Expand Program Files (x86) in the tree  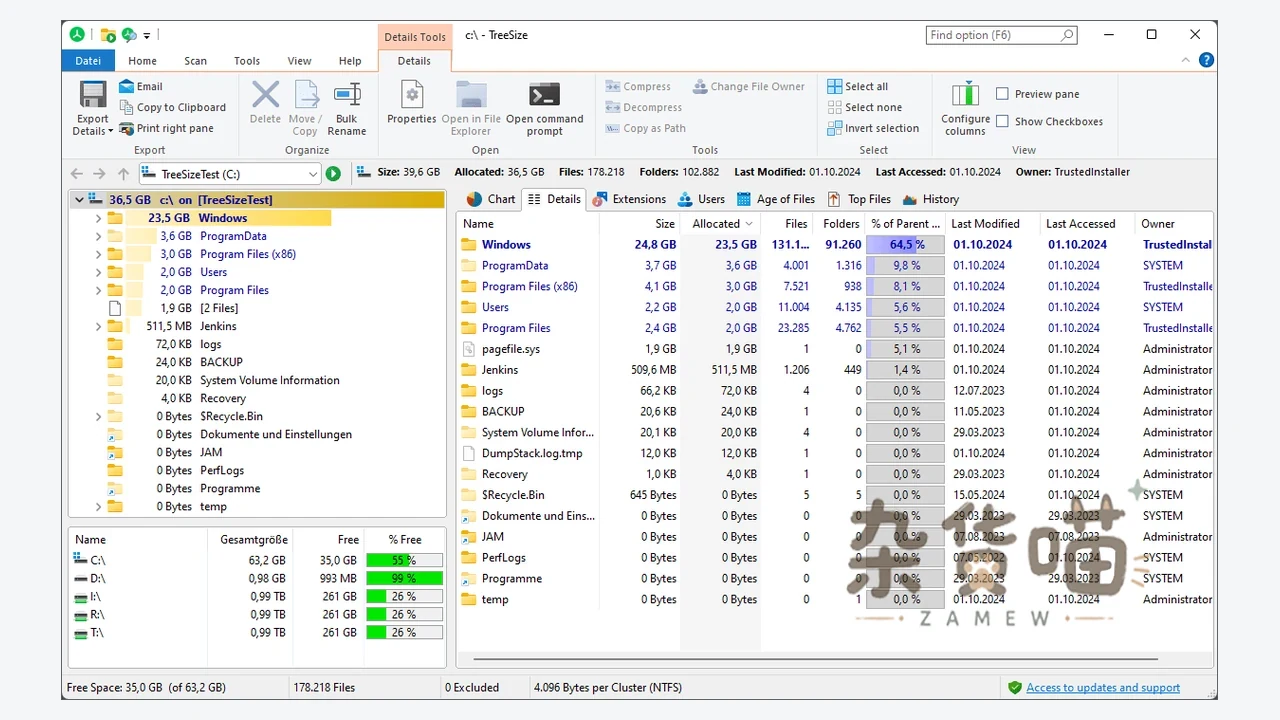[x=98, y=254]
